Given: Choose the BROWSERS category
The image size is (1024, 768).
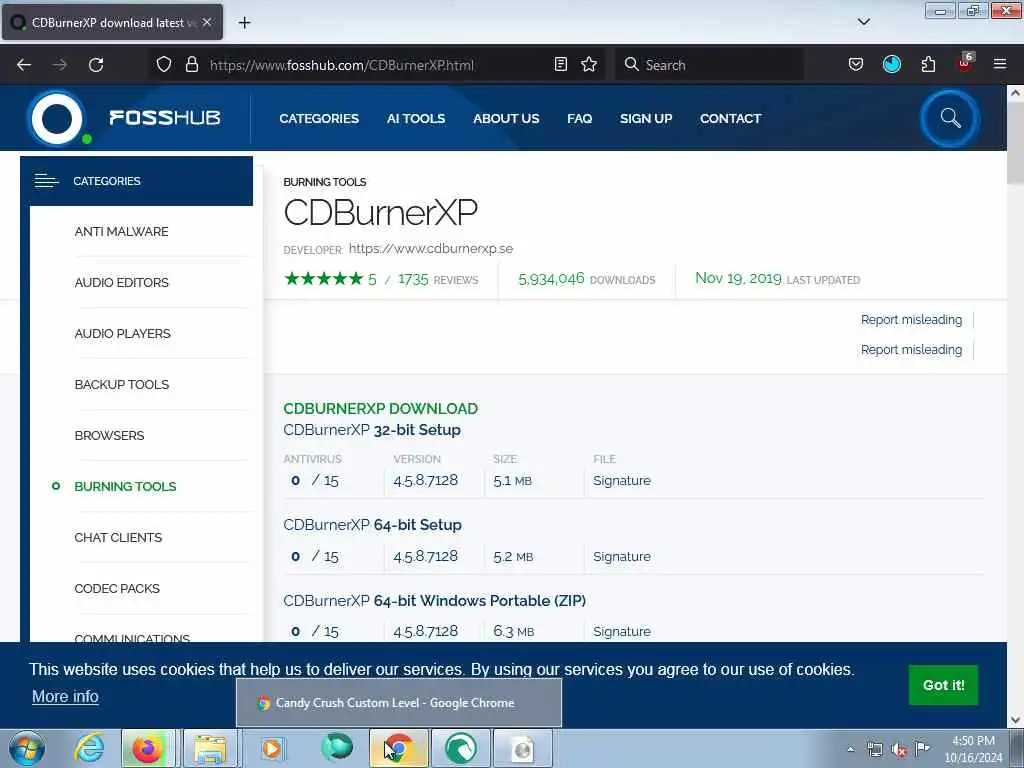Looking at the screenshot, I should coord(109,435).
